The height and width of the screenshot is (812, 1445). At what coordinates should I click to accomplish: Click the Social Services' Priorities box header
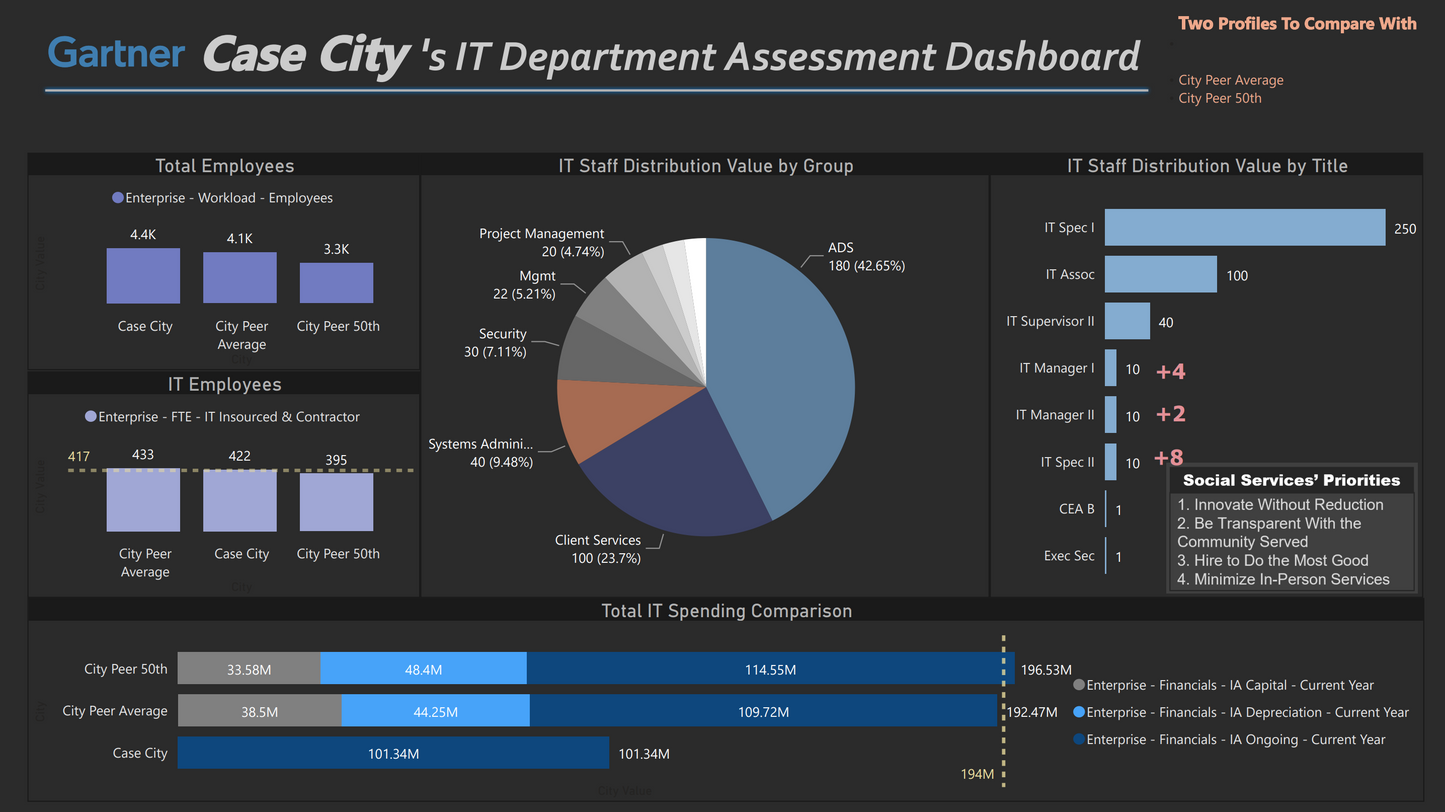[1291, 480]
